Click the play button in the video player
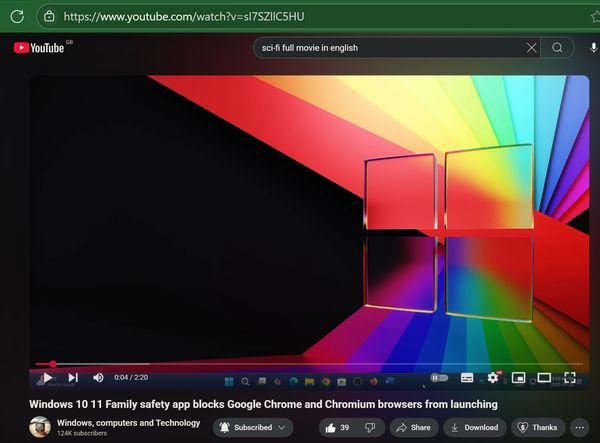The image size is (600, 443). click(x=47, y=377)
